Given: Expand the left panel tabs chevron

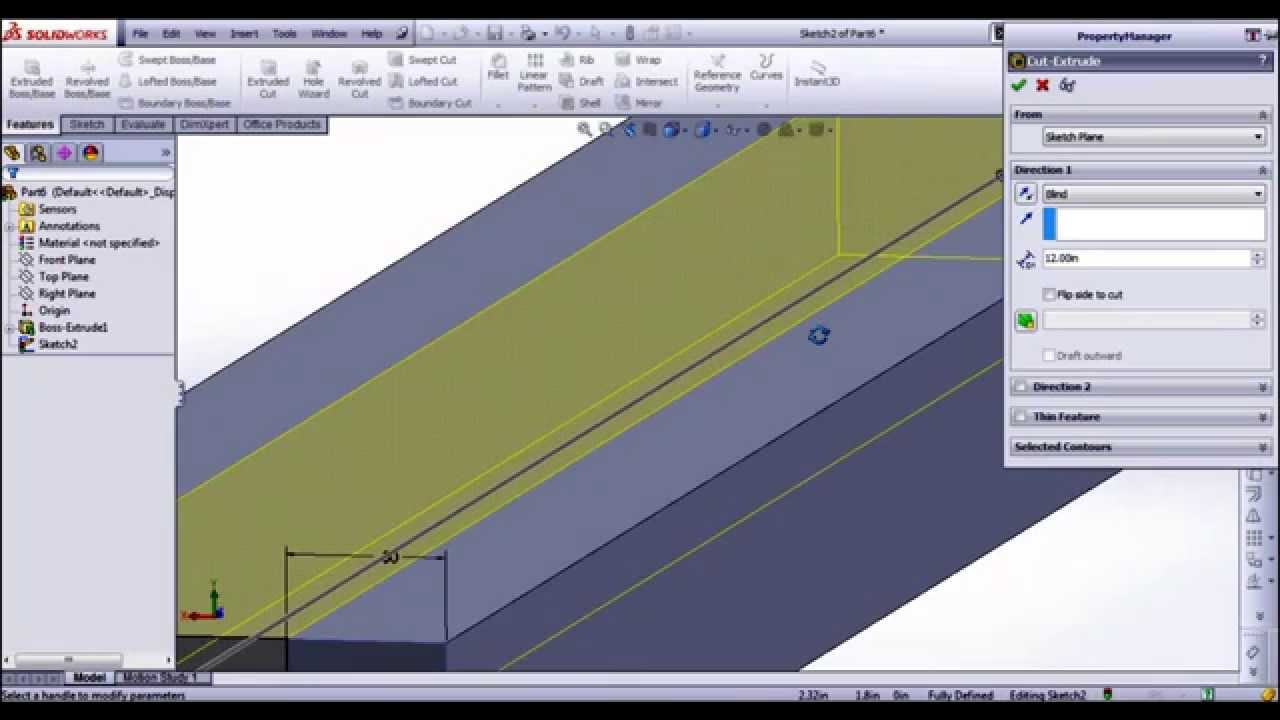Looking at the screenshot, I should click(166, 153).
